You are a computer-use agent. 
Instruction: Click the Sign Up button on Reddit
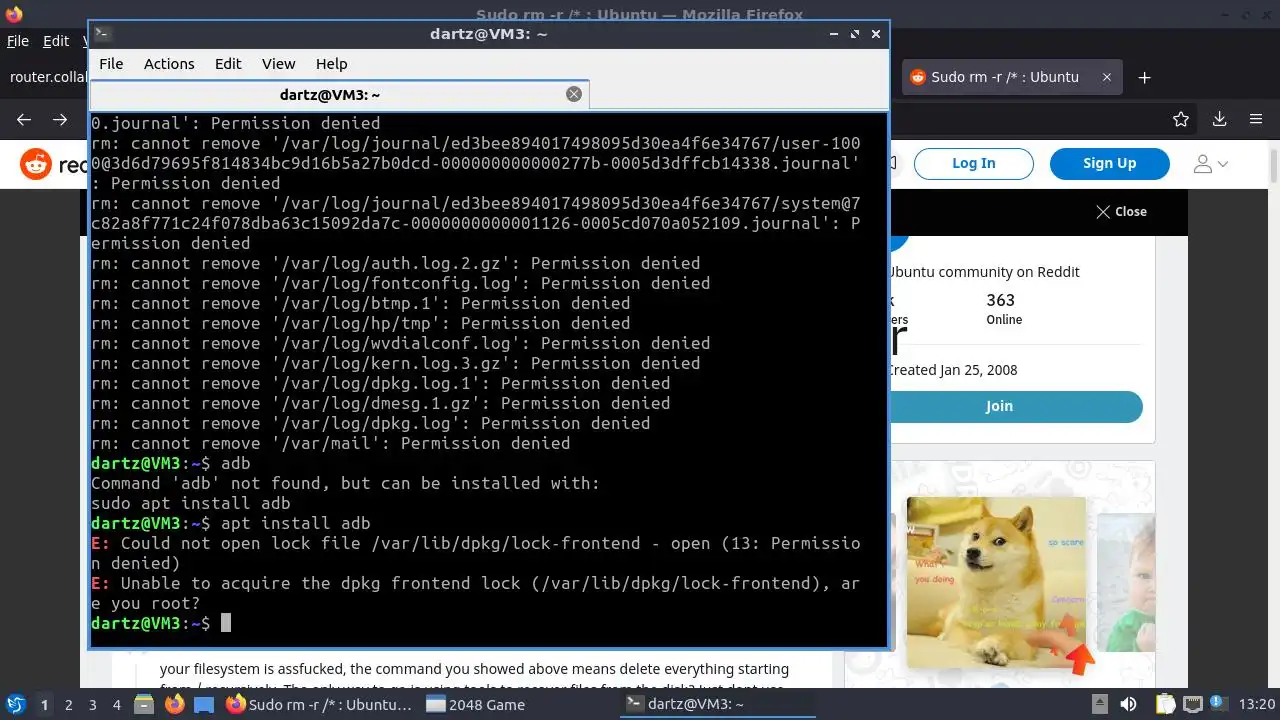(x=1109, y=163)
